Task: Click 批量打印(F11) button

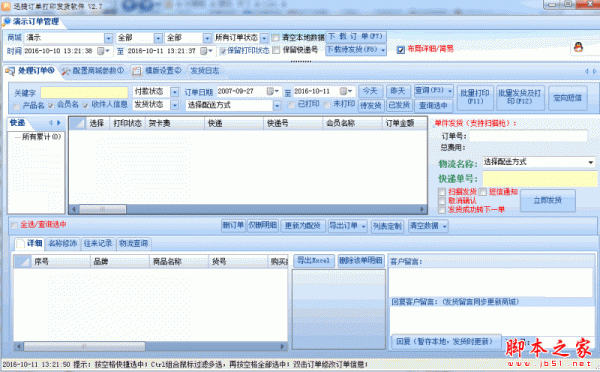Action: (474, 97)
